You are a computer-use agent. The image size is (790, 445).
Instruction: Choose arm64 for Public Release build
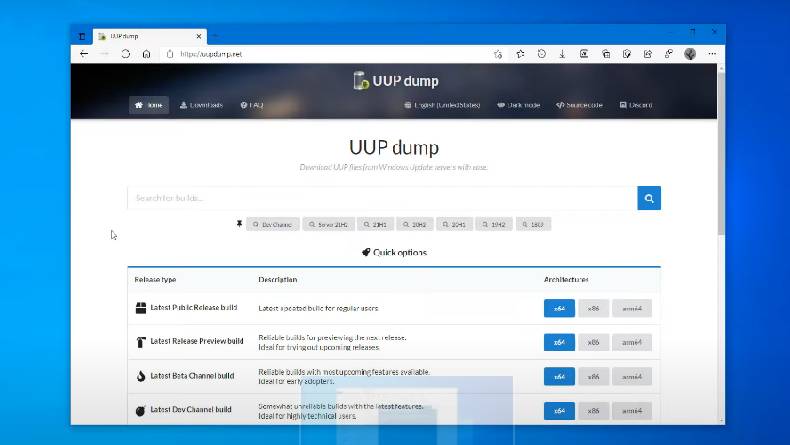coord(632,308)
